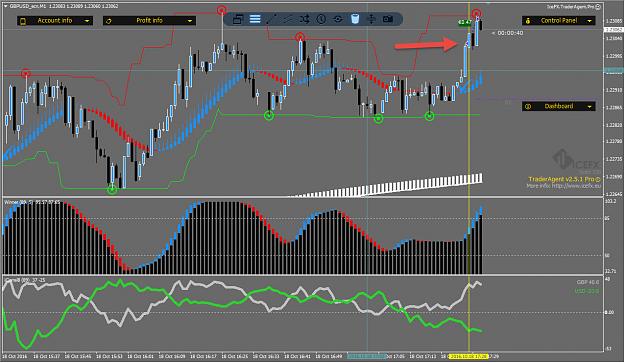Expand the Profit info dropdown arrow

pos(190,21)
